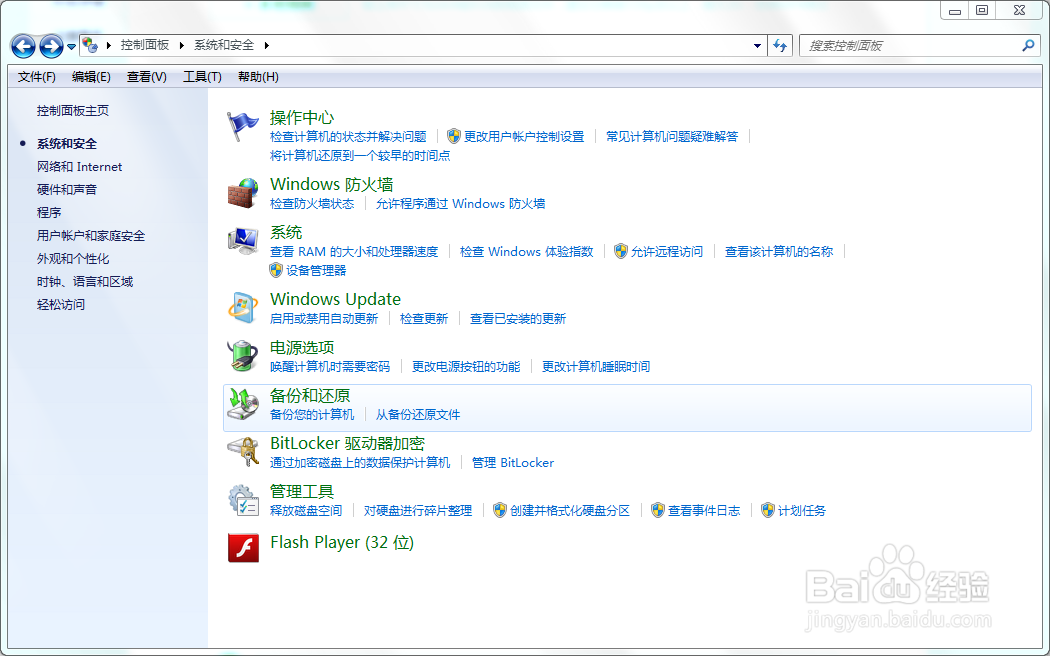Click 检查更新 link
The width and height of the screenshot is (1050, 656).
pyautogui.click(x=423, y=319)
